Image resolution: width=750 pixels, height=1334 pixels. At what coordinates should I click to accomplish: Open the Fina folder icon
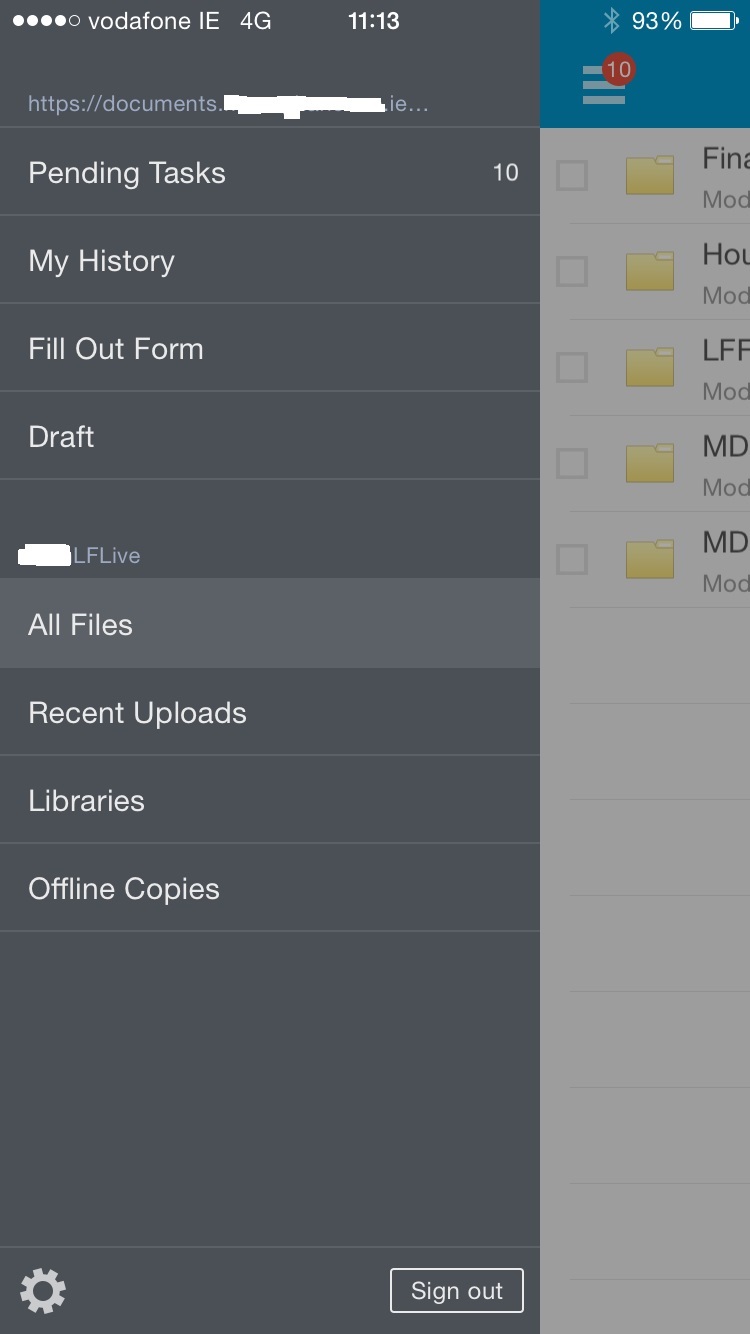coord(650,175)
